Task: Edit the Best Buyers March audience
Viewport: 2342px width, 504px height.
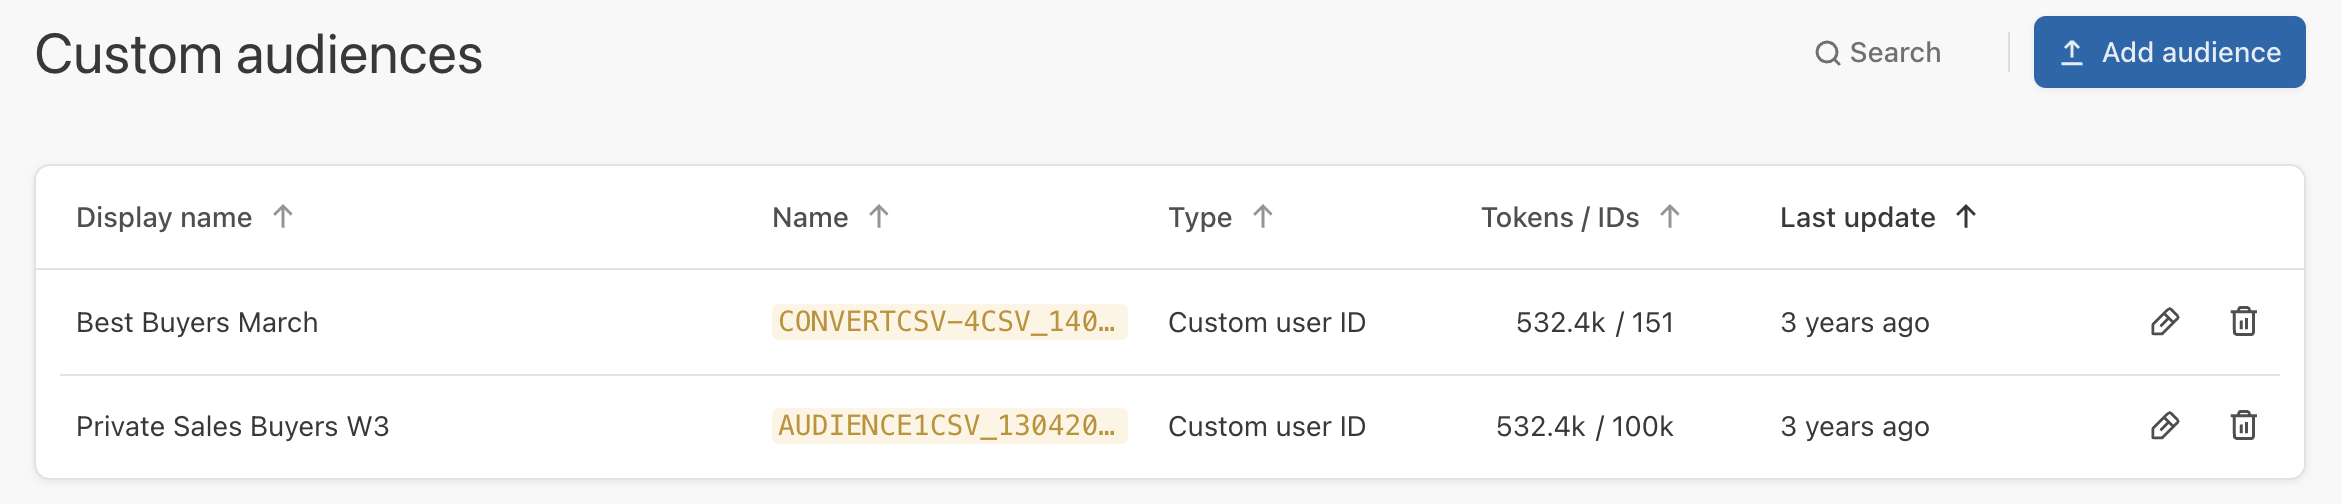Action: click(x=2164, y=322)
